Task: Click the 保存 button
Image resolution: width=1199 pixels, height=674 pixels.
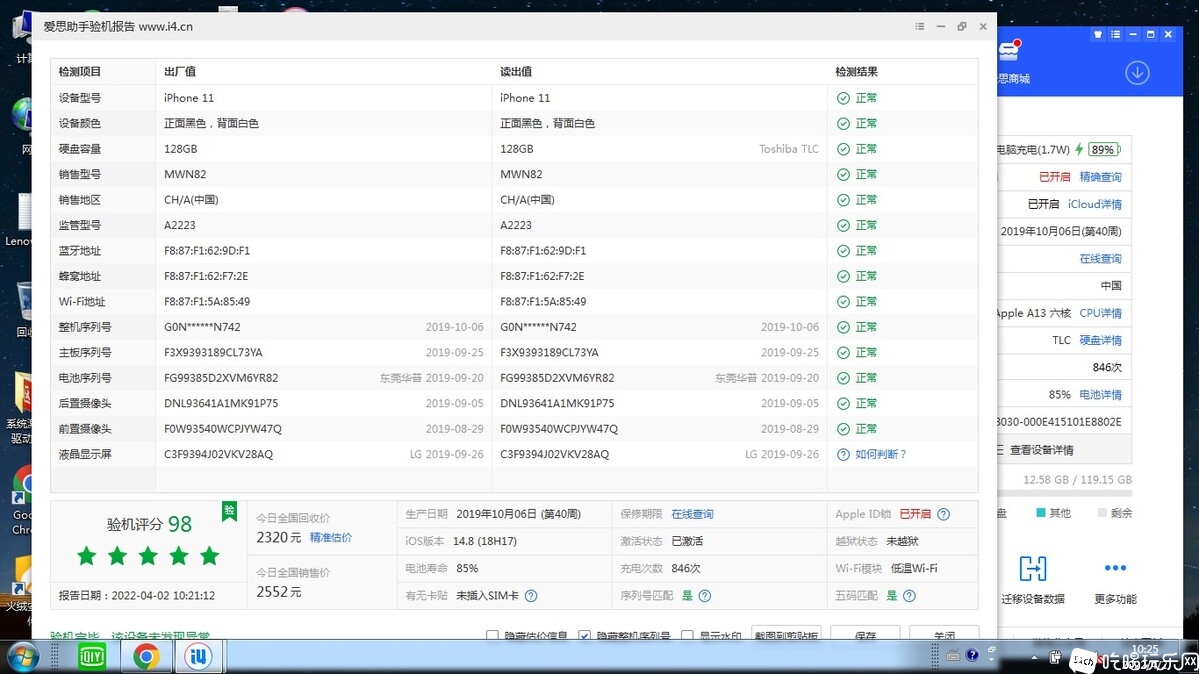Action: tap(865, 633)
